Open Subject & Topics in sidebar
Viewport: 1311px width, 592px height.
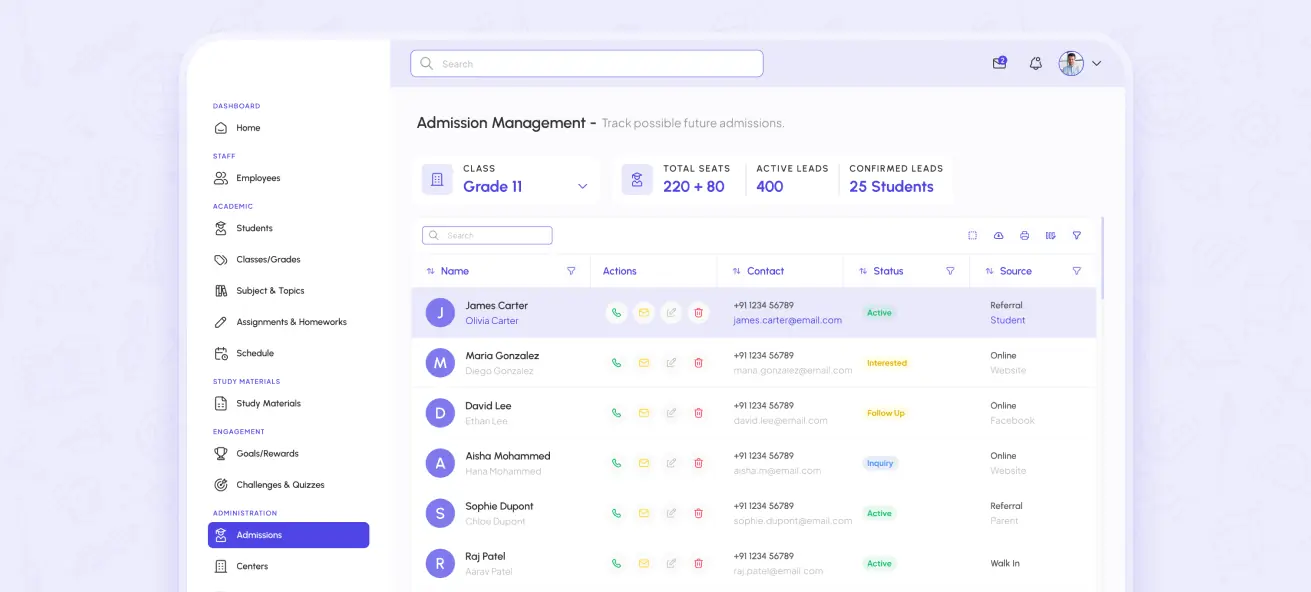tap(288, 291)
